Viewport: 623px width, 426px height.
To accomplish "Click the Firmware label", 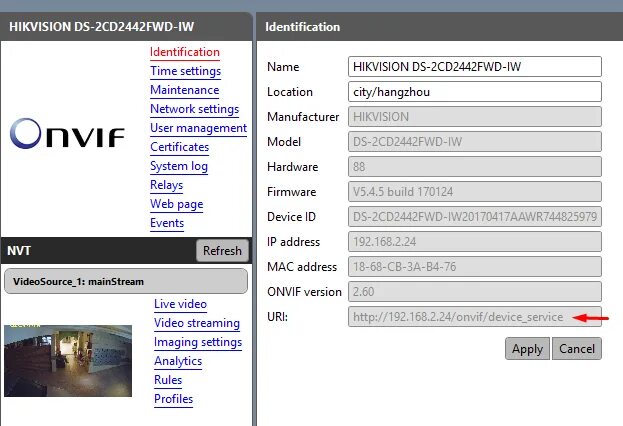I will [x=292, y=192].
